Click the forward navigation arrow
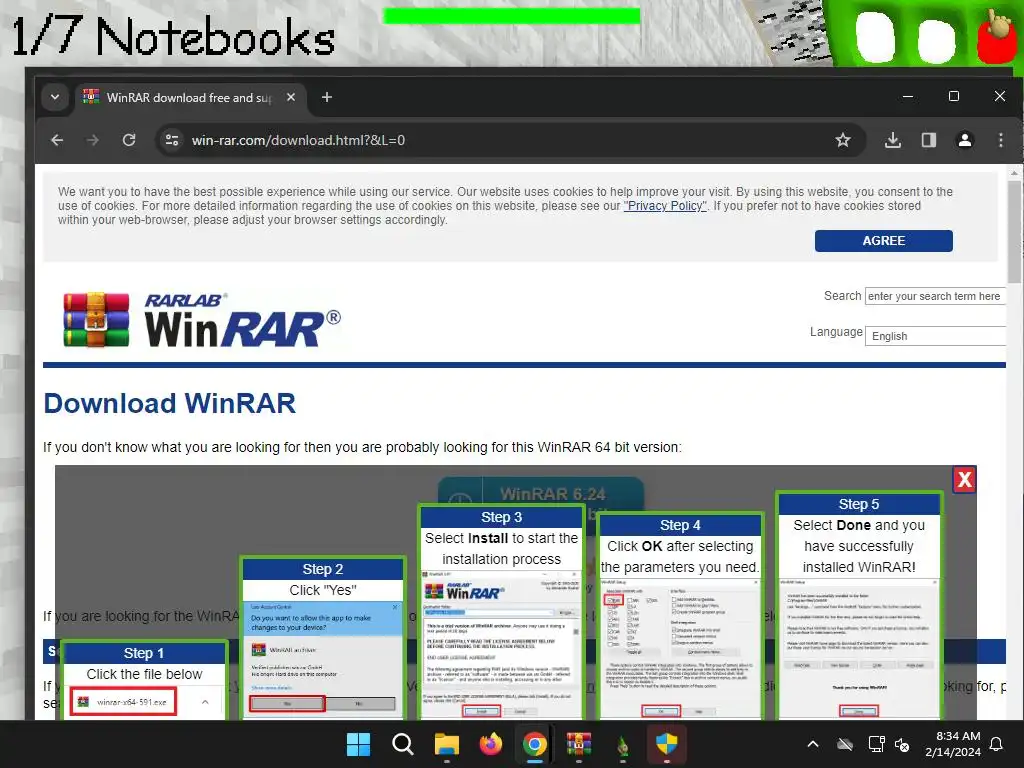This screenshot has height=768, width=1024. 93,140
